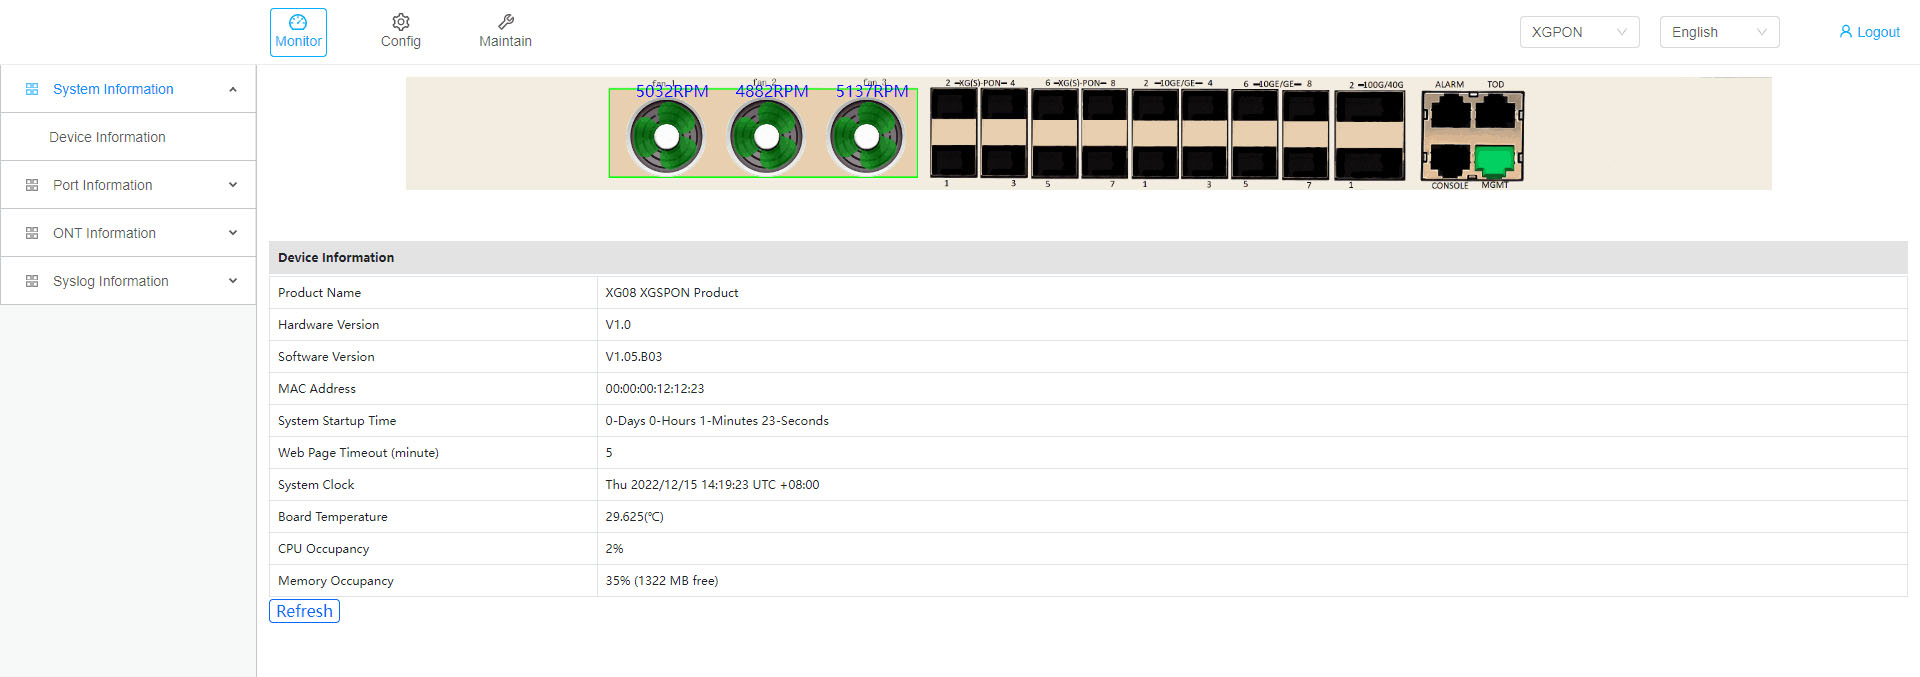Expand the ONT Information section
The width and height of the screenshot is (1920, 677).
128,233
